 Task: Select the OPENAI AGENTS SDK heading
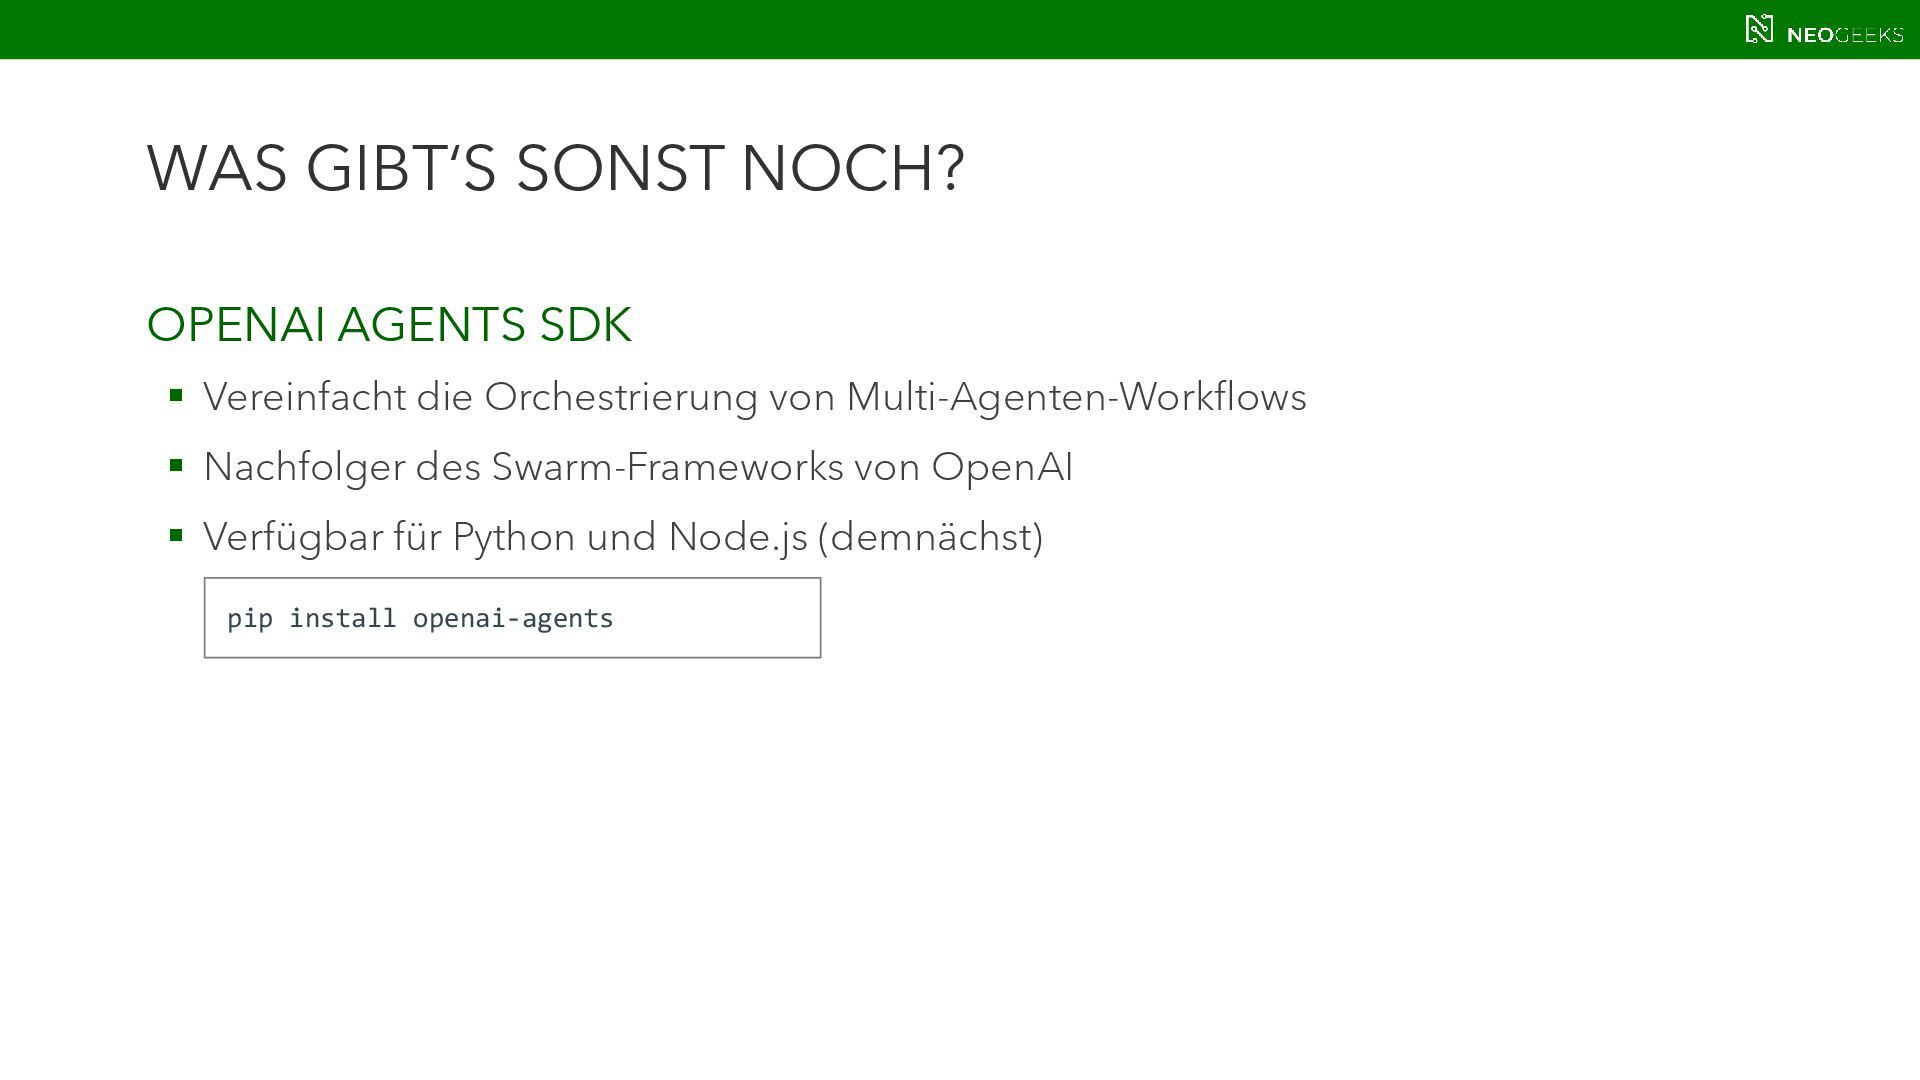(389, 324)
